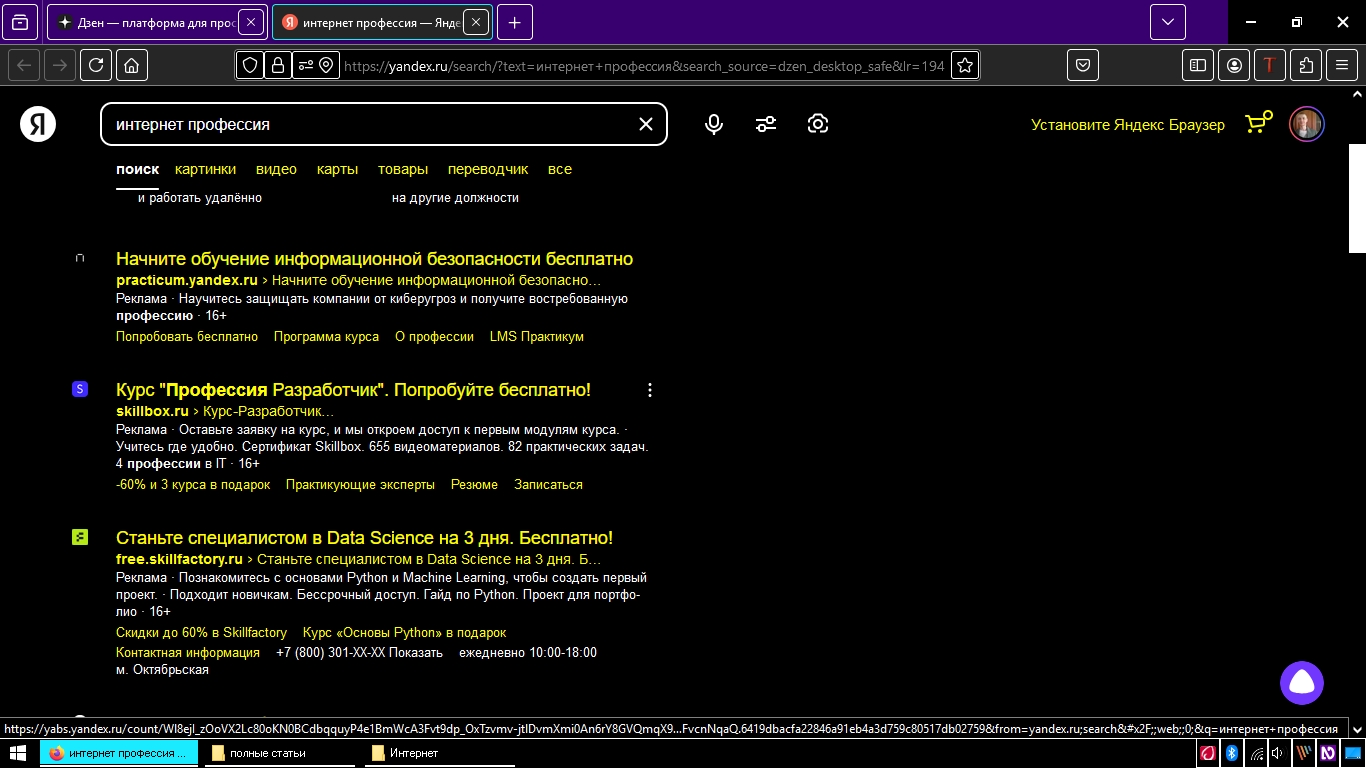Open Станьте специалистом в Data Science result
The width and height of the screenshot is (1366, 768).
pyautogui.click(x=364, y=538)
